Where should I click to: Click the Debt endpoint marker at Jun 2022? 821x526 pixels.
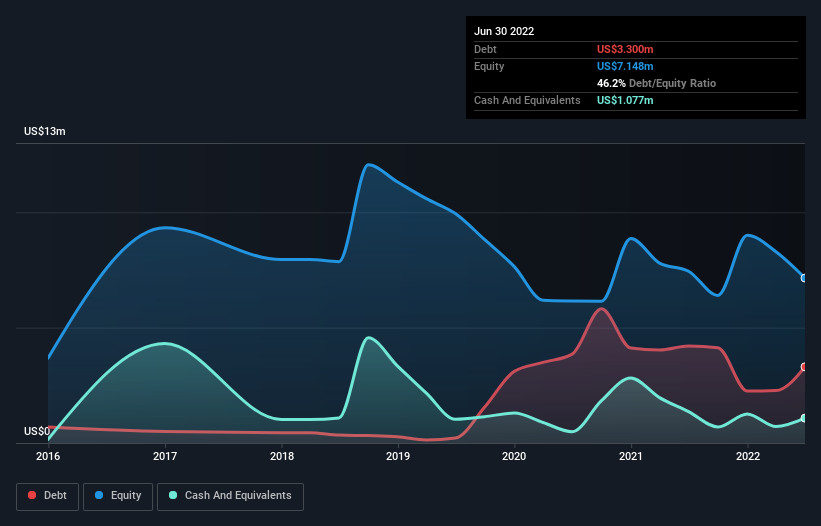804,367
